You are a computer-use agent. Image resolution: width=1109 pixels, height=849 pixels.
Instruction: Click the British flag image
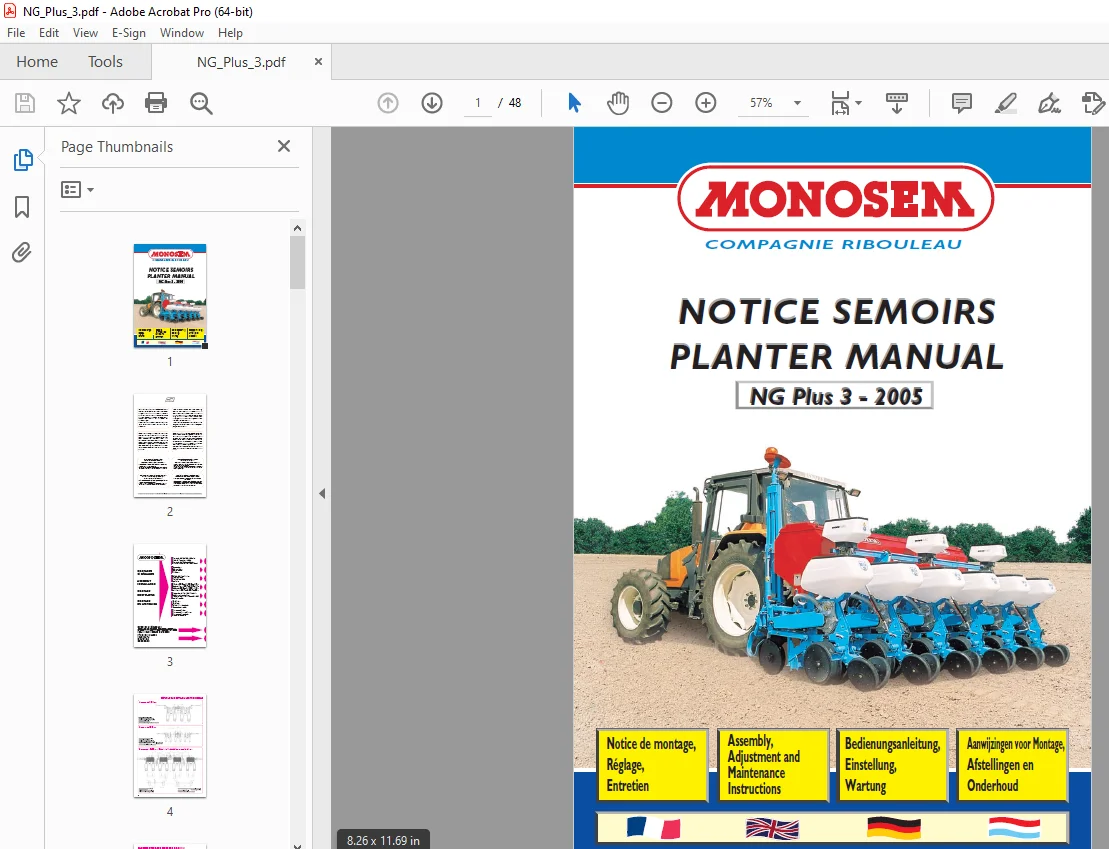[772, 828]
